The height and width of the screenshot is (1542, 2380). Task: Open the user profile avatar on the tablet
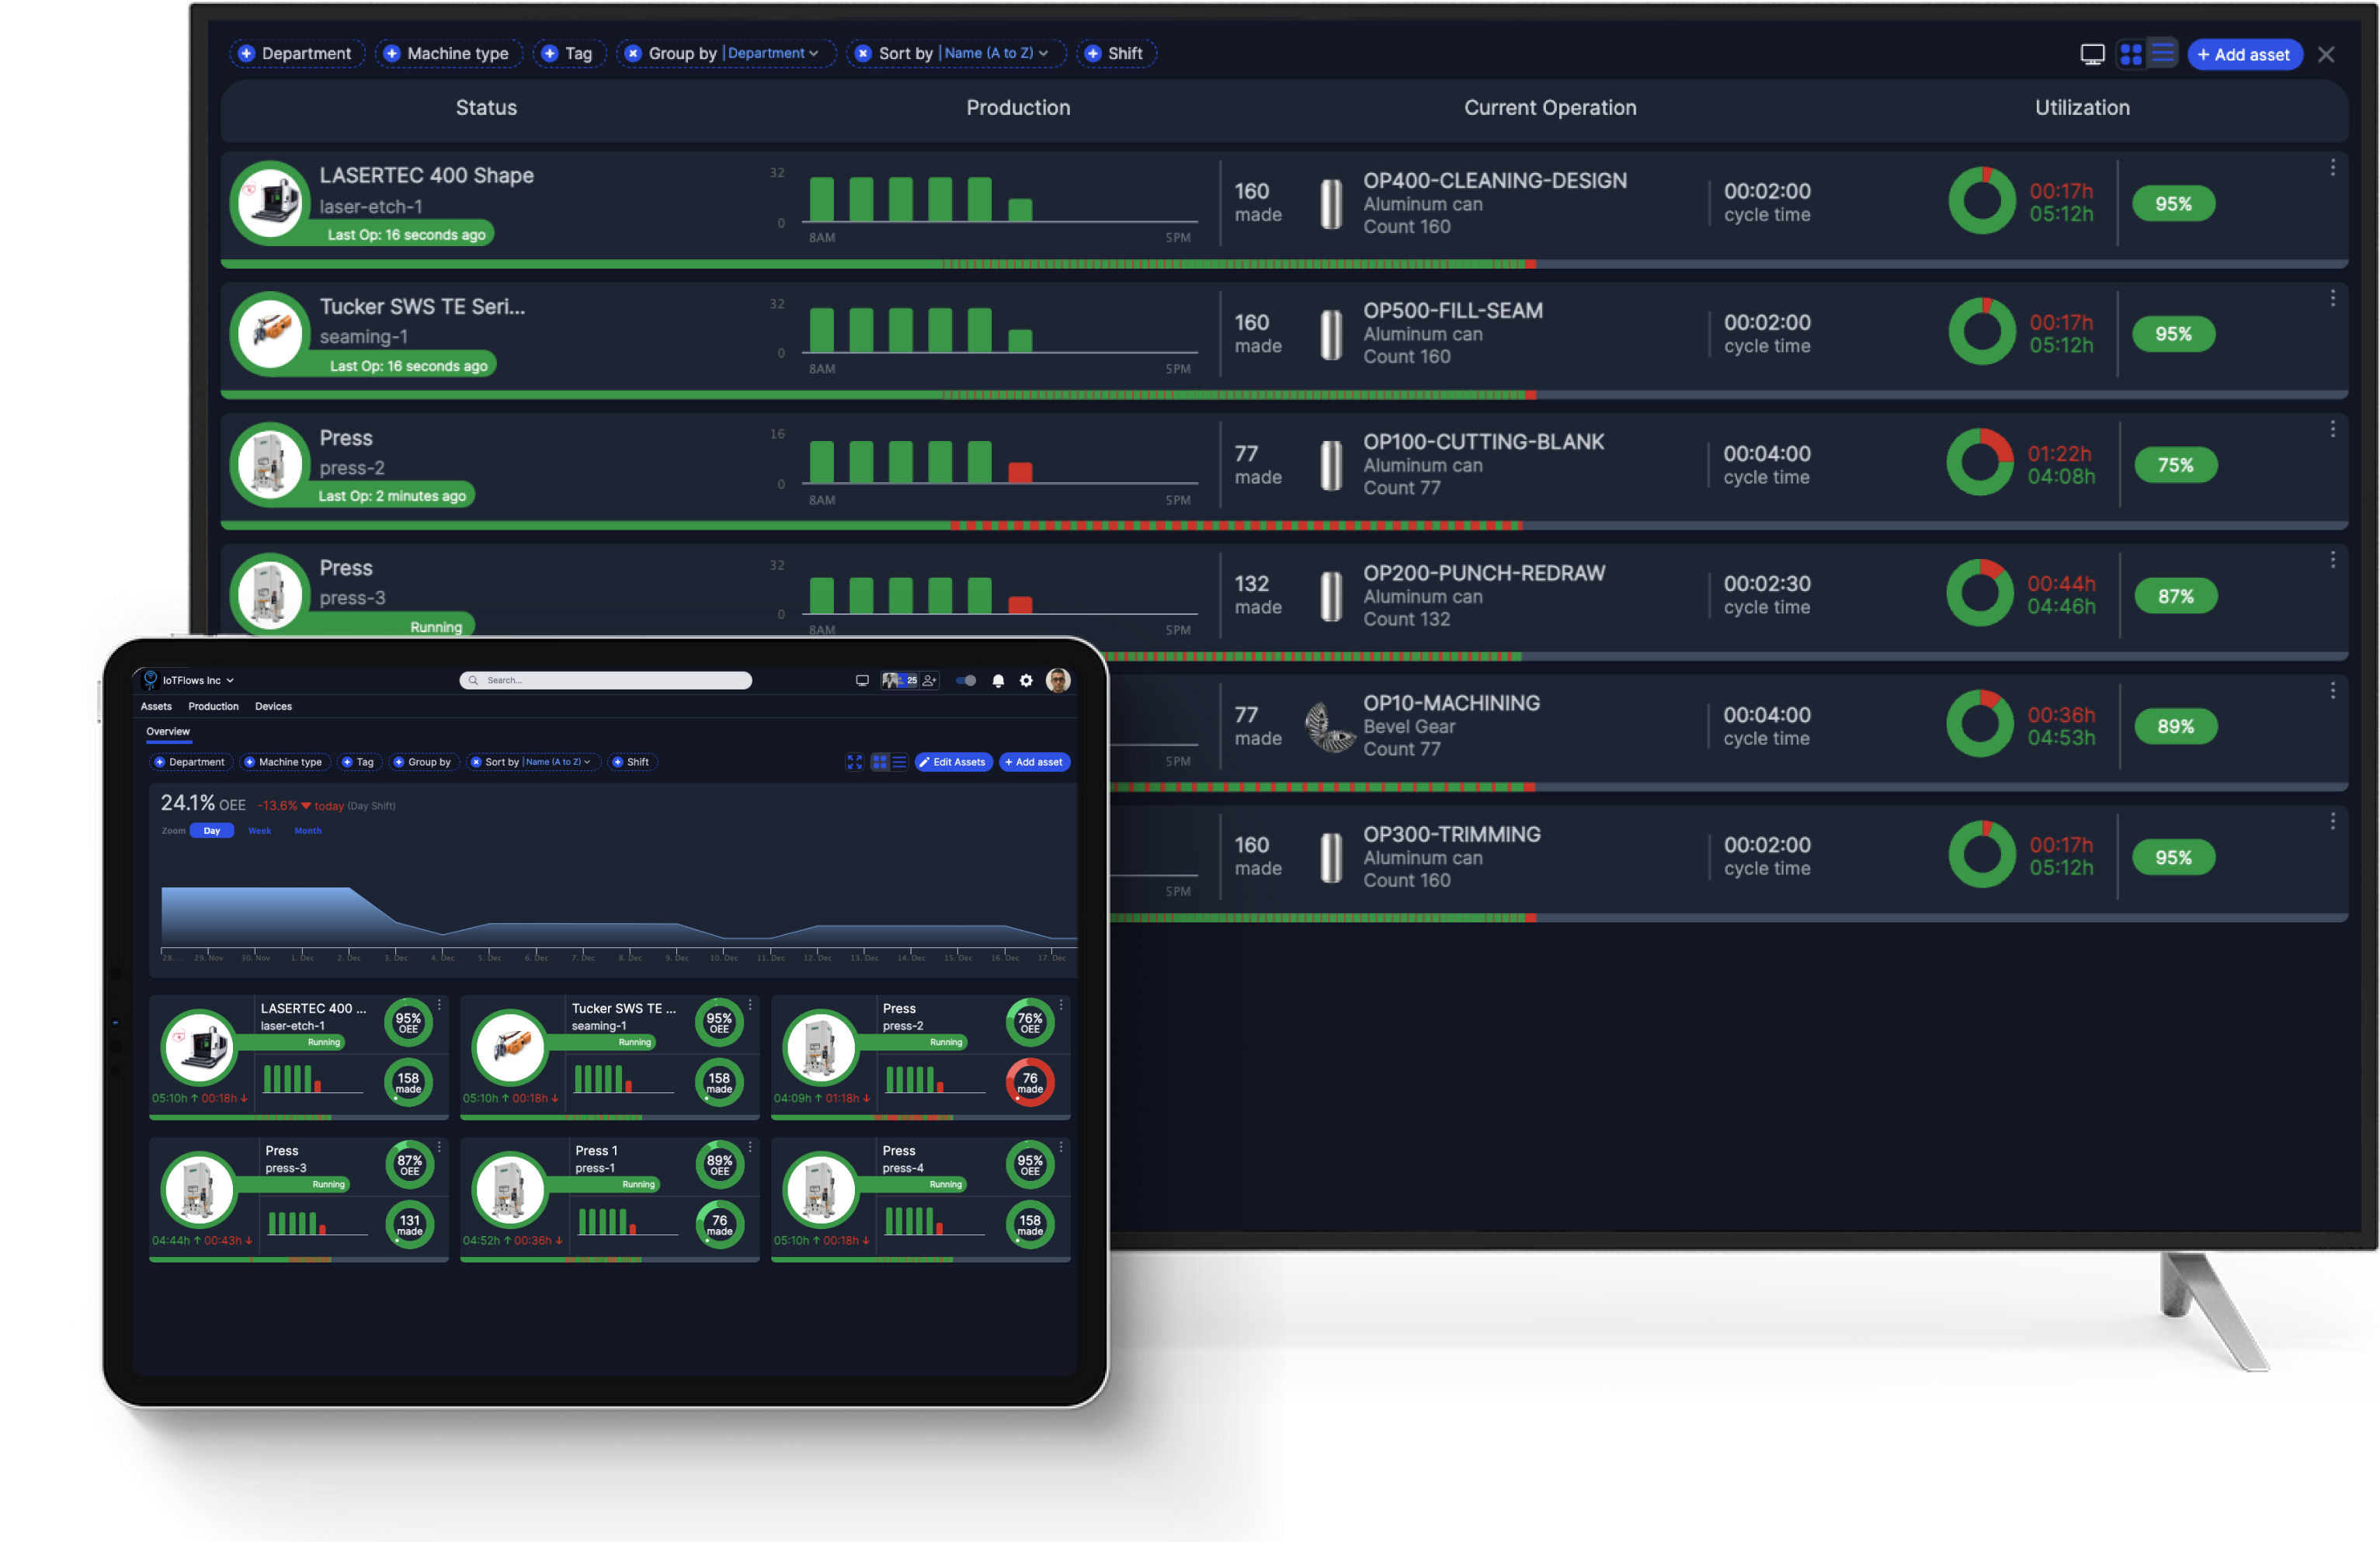pos(1058,681)
